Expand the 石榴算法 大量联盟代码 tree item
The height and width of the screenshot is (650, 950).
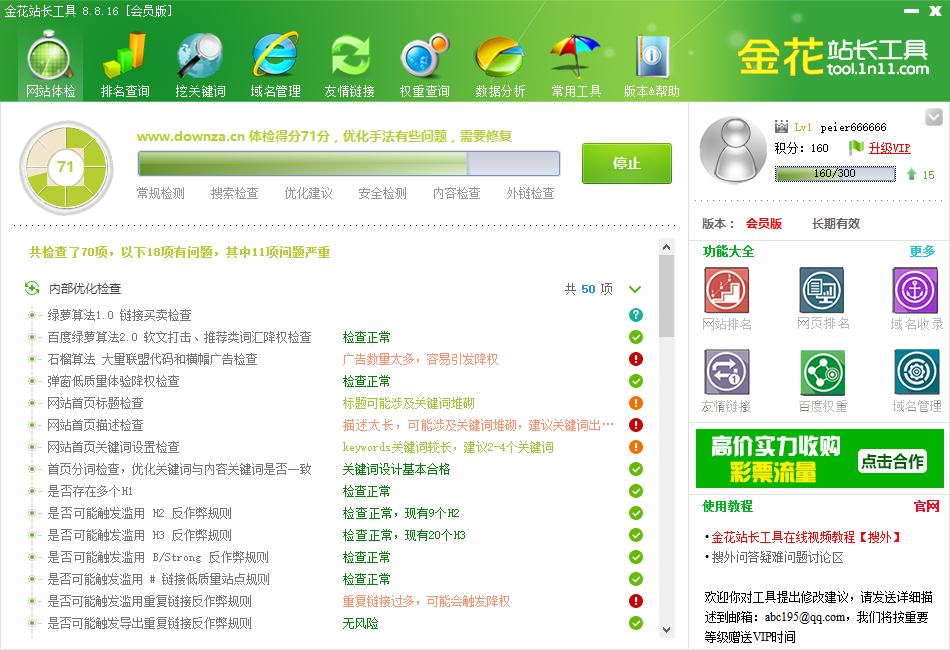click(32, 359)
